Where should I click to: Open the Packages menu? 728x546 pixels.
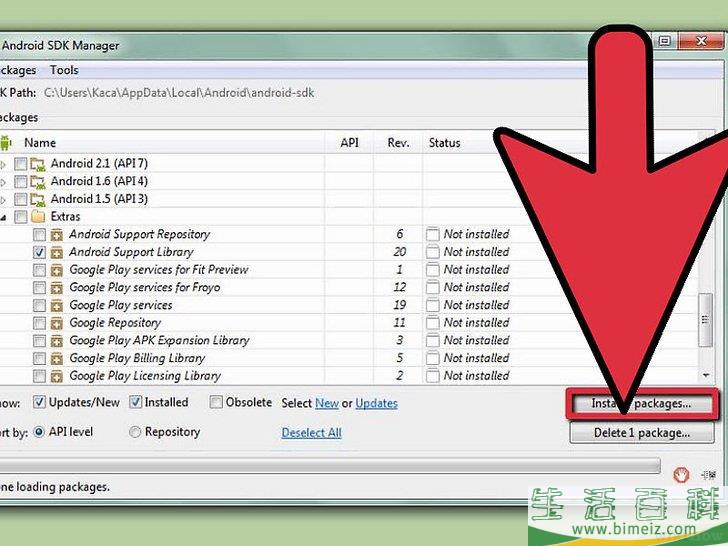coord(18,70)
